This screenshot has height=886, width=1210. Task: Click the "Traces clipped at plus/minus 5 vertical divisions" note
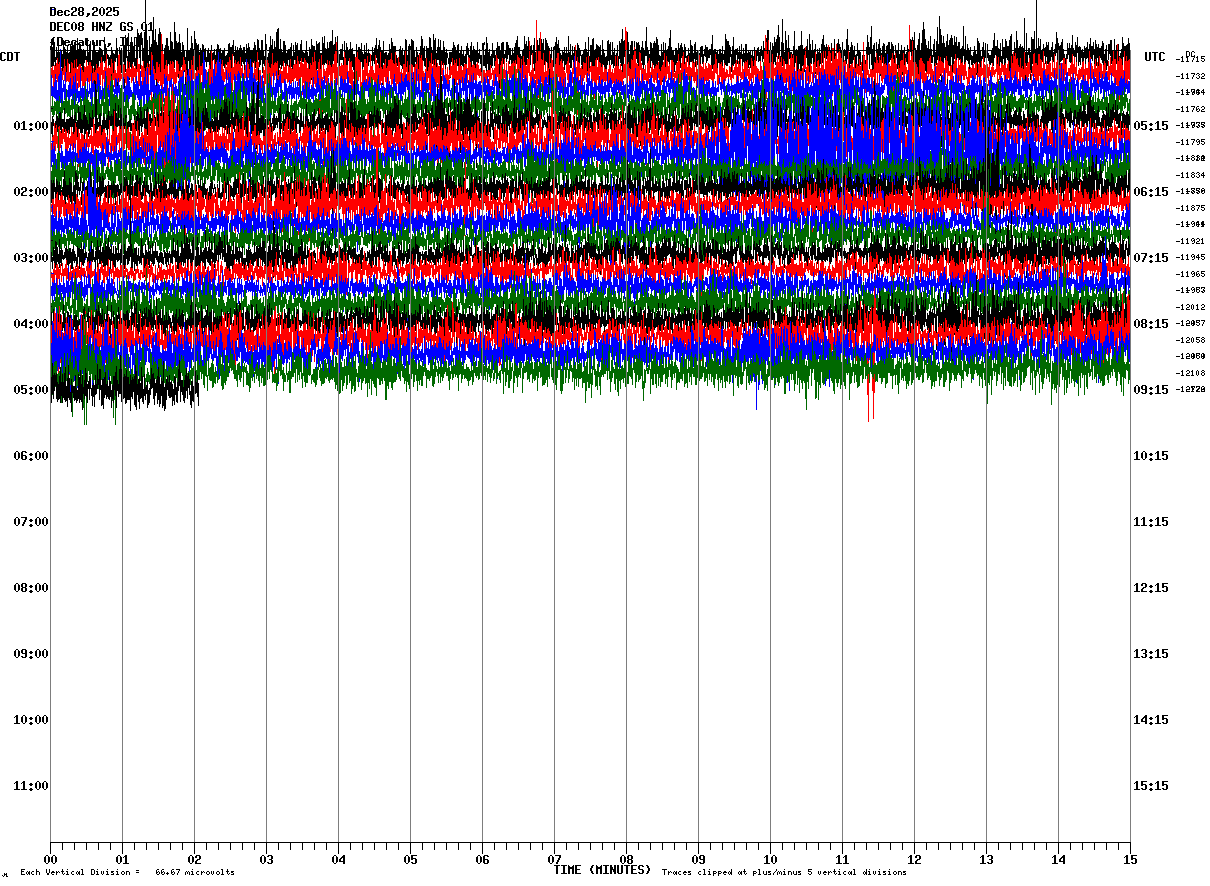coord(784,873)
